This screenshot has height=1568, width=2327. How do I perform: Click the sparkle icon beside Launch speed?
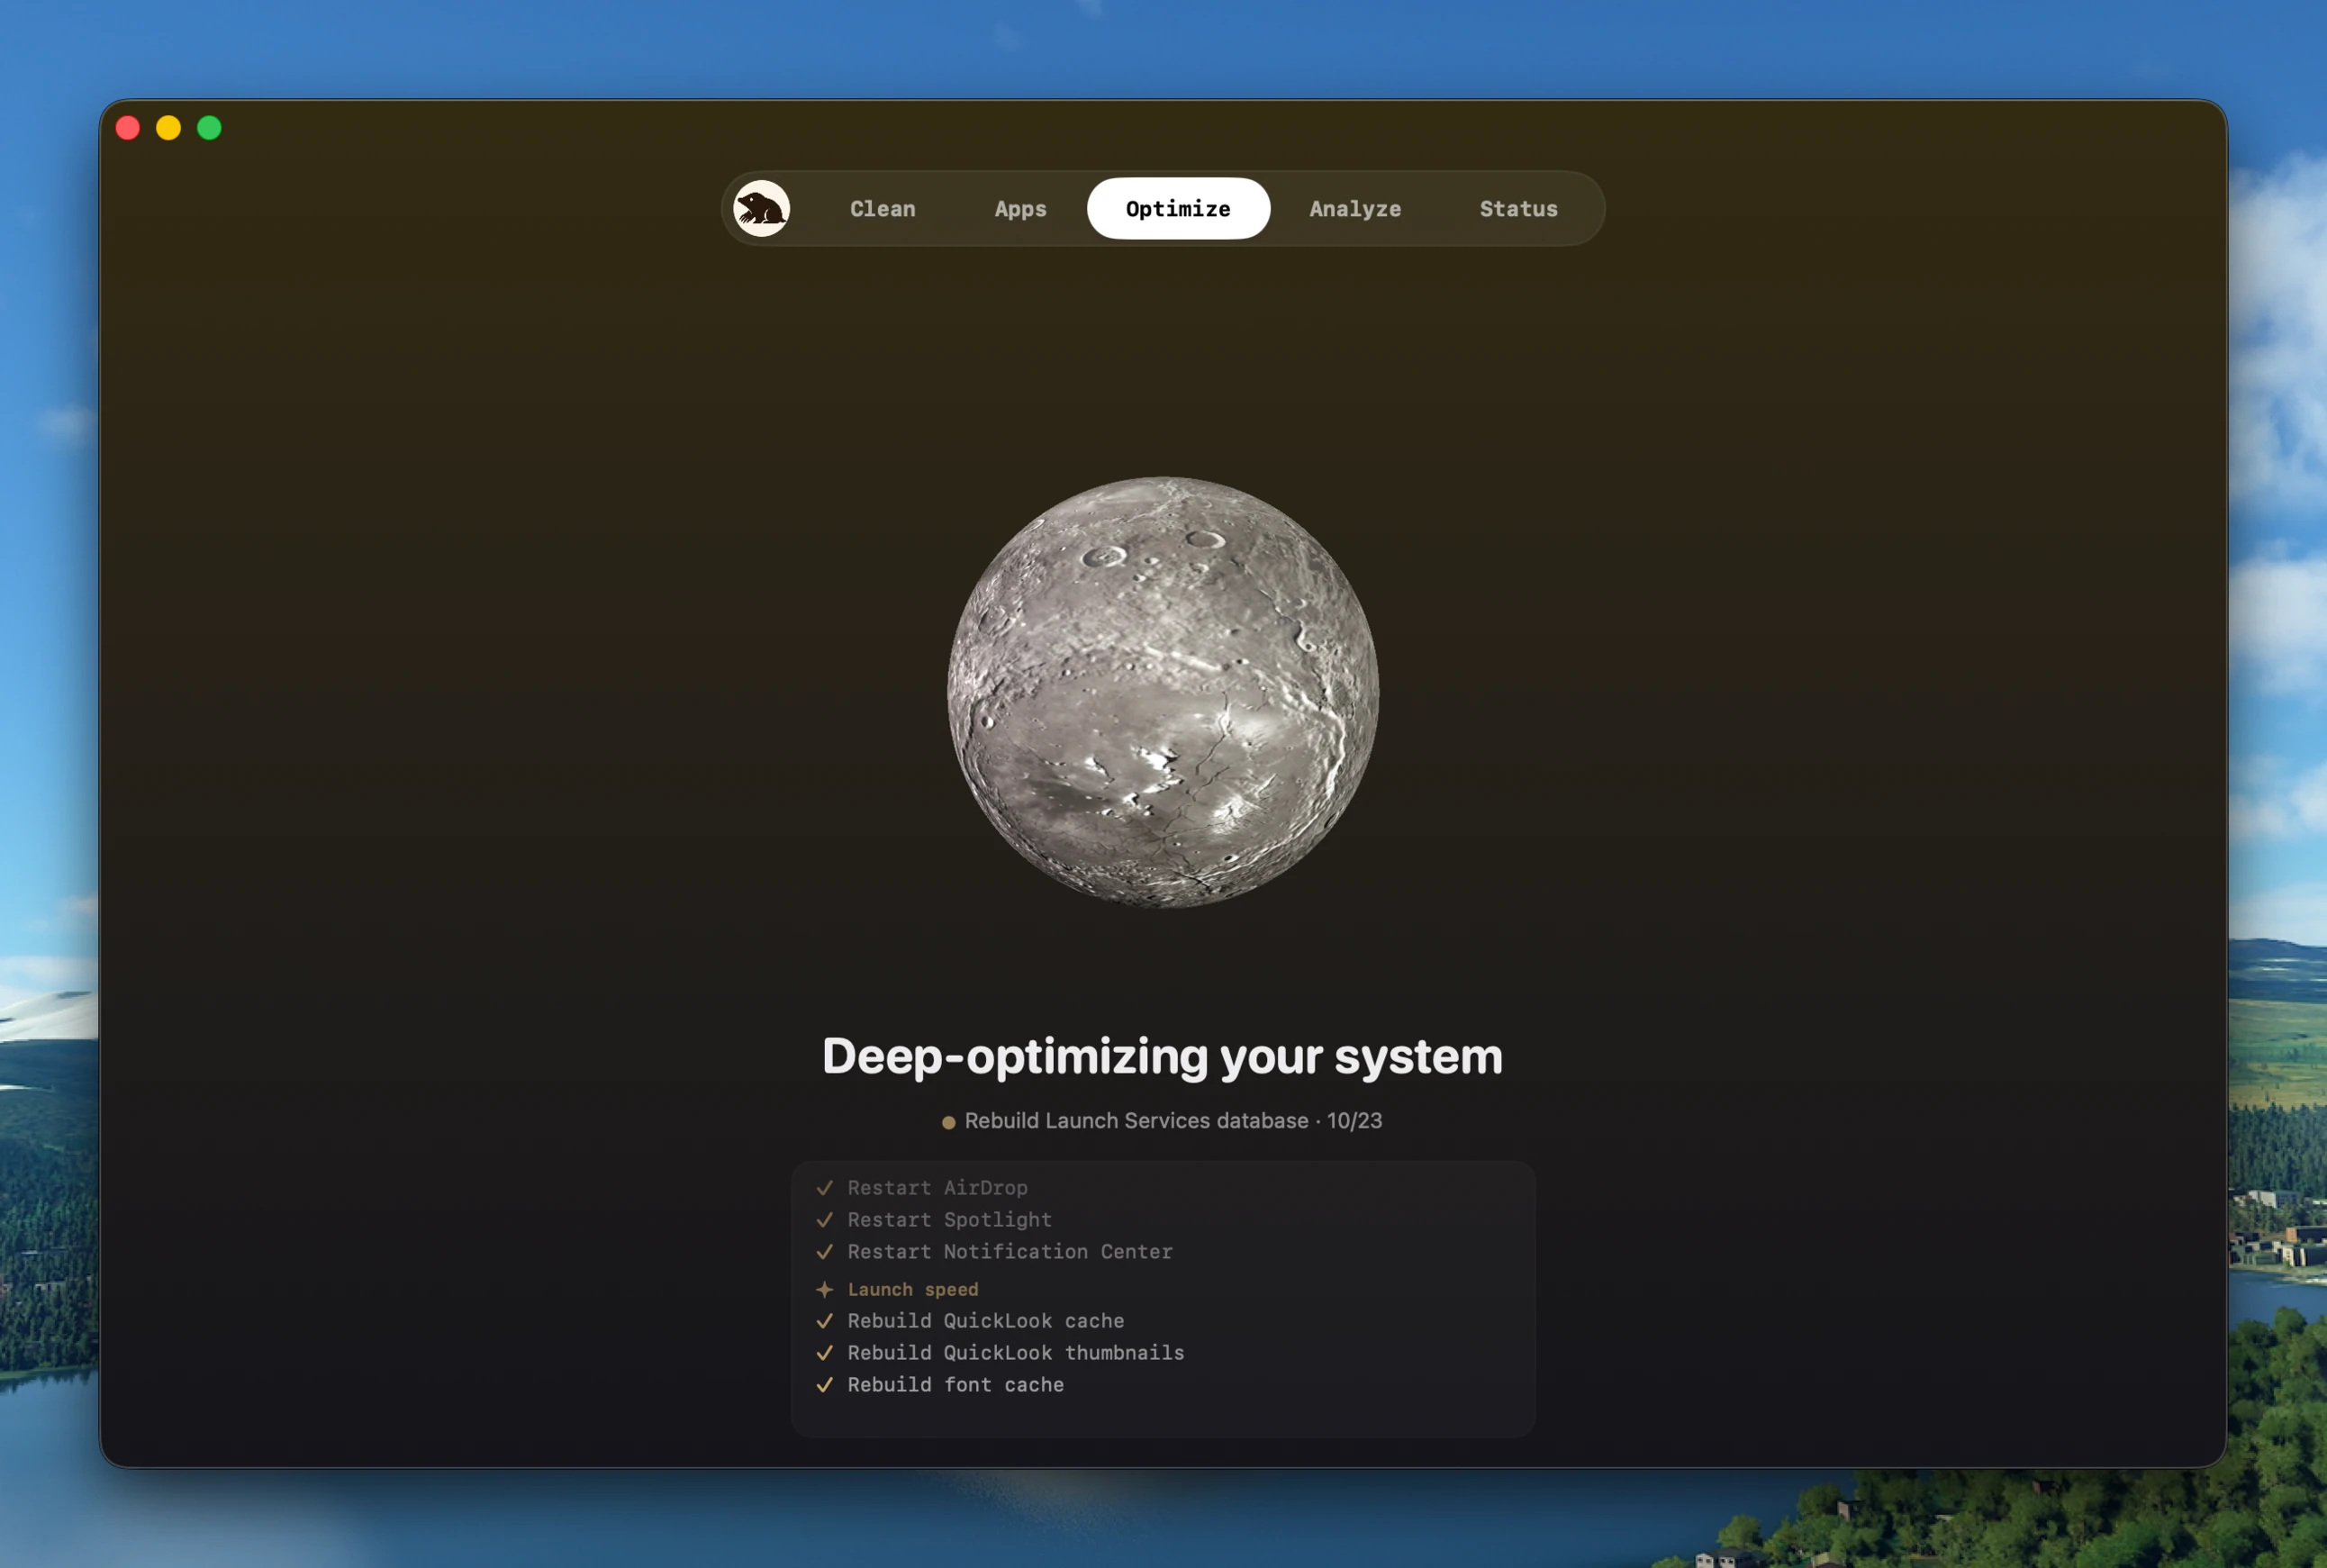824,1290
